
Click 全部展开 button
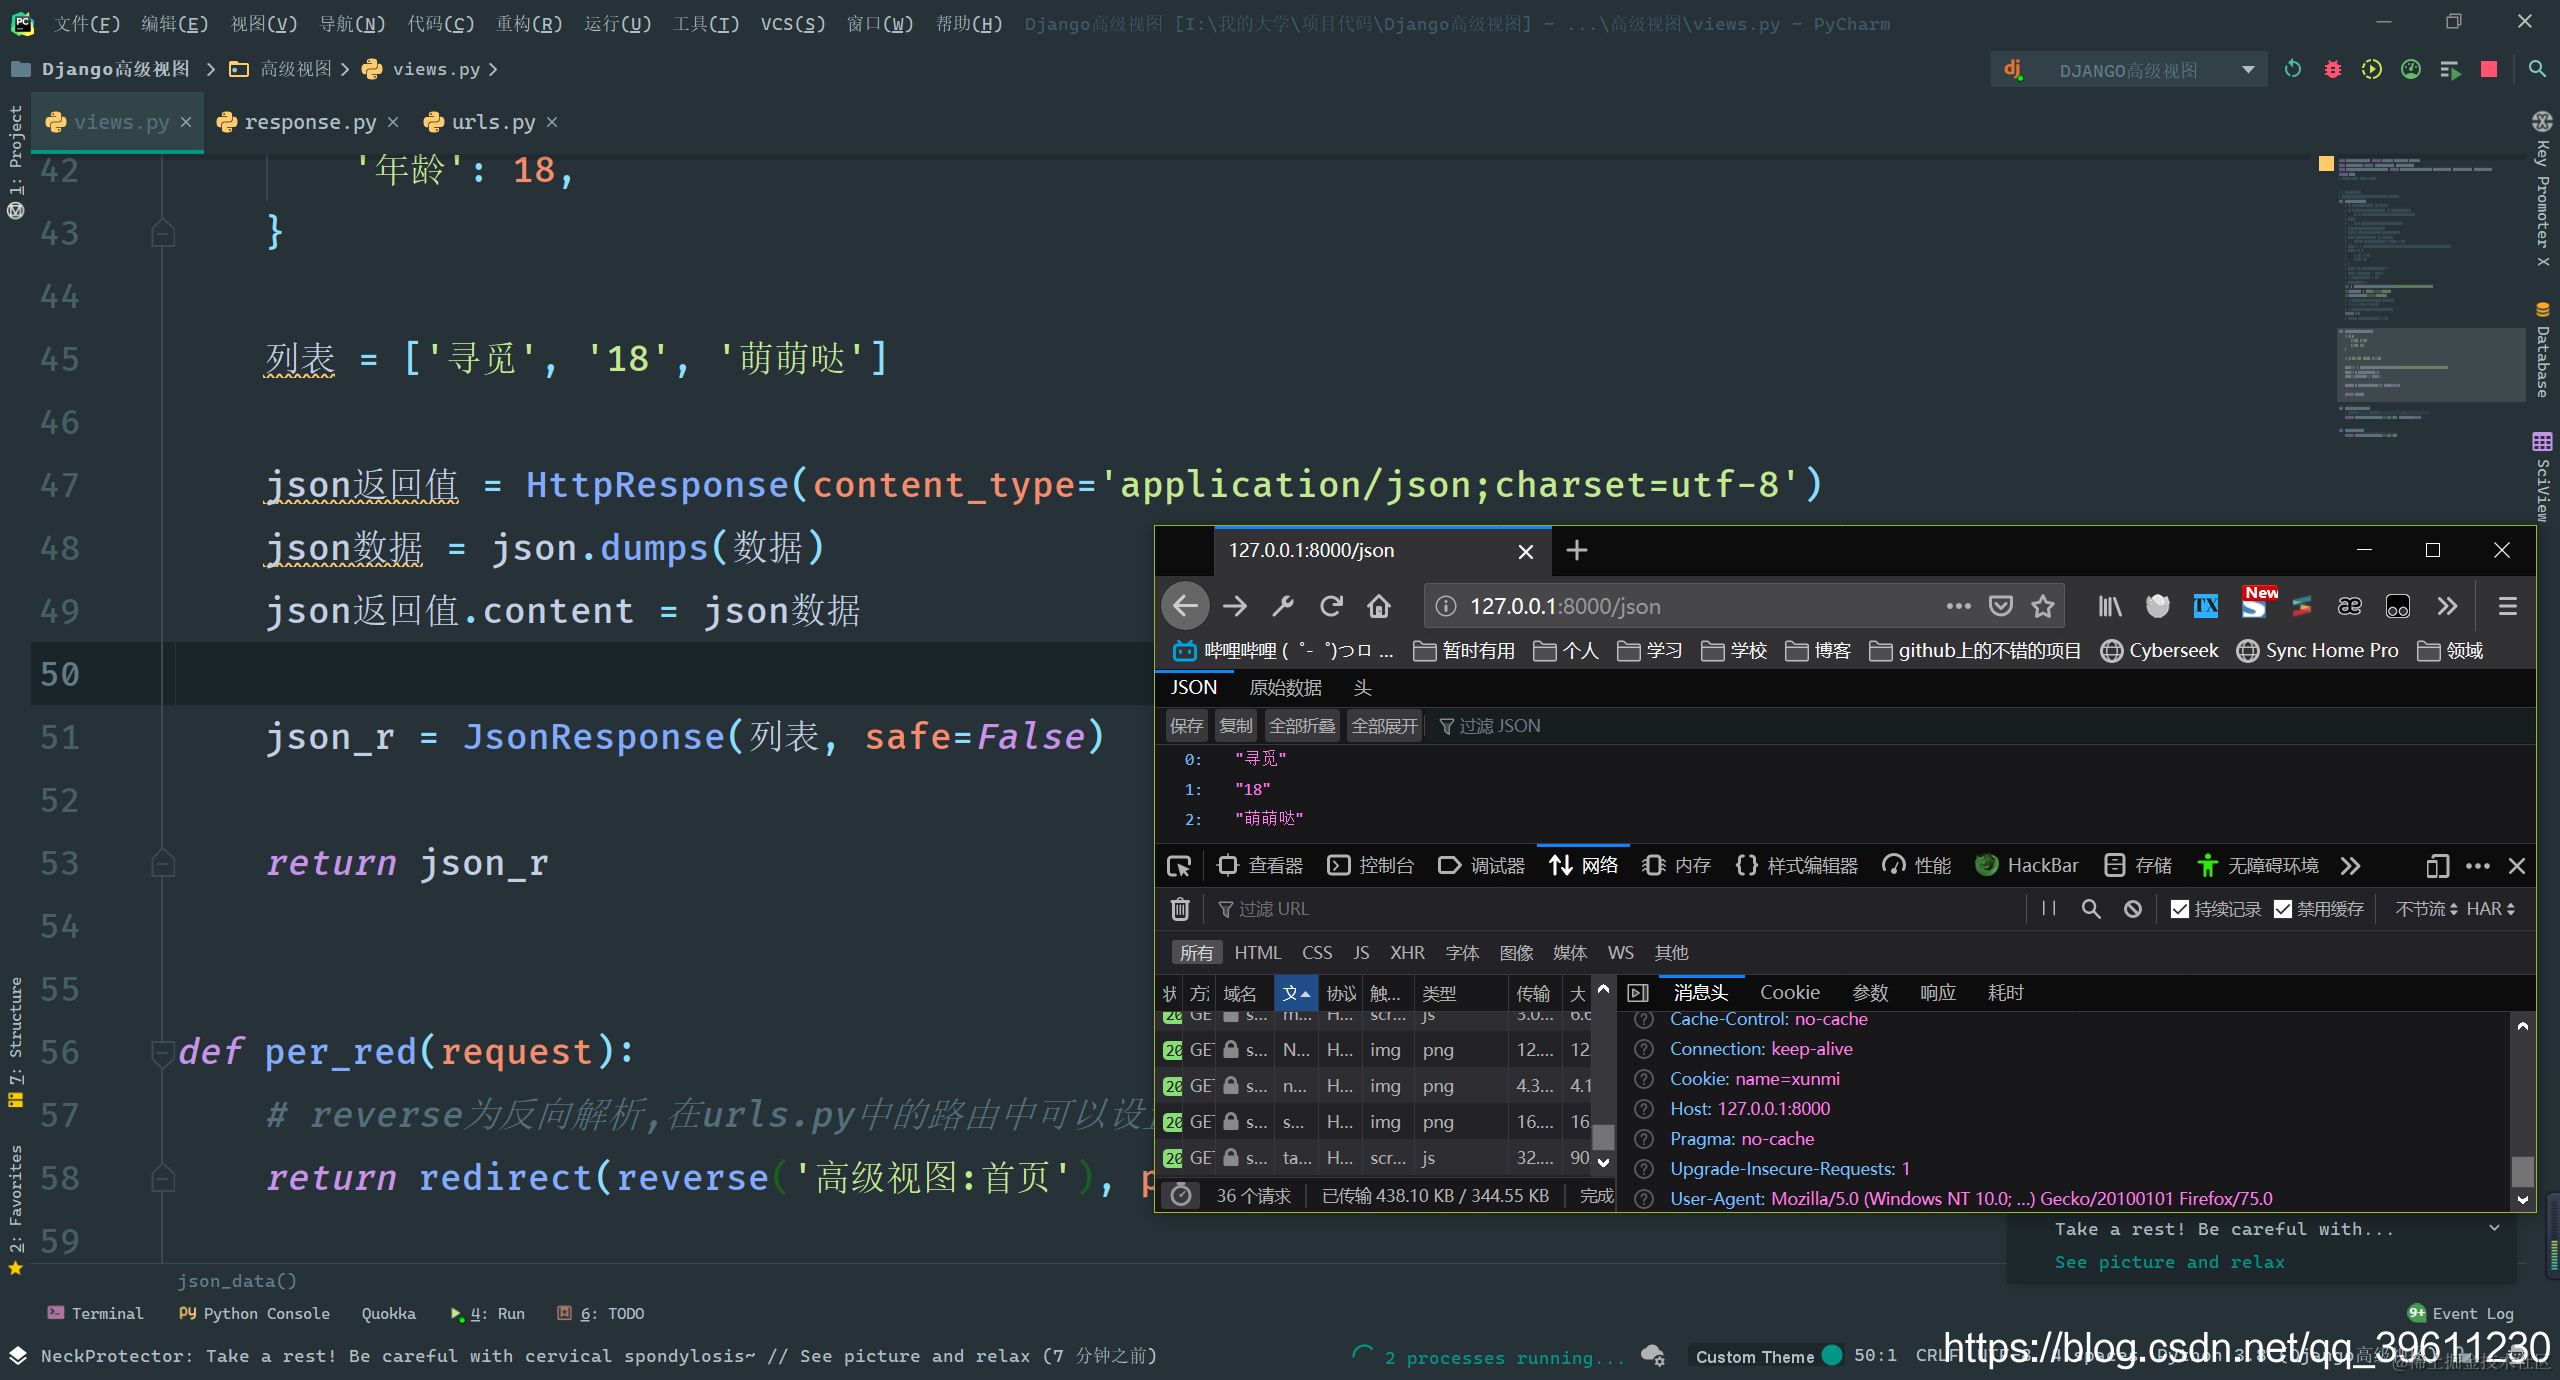click(x=1385, y=726)
